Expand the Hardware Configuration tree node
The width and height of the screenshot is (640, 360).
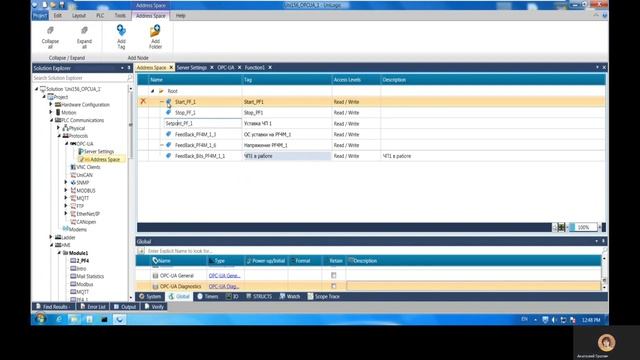click(x=51, y=104)
